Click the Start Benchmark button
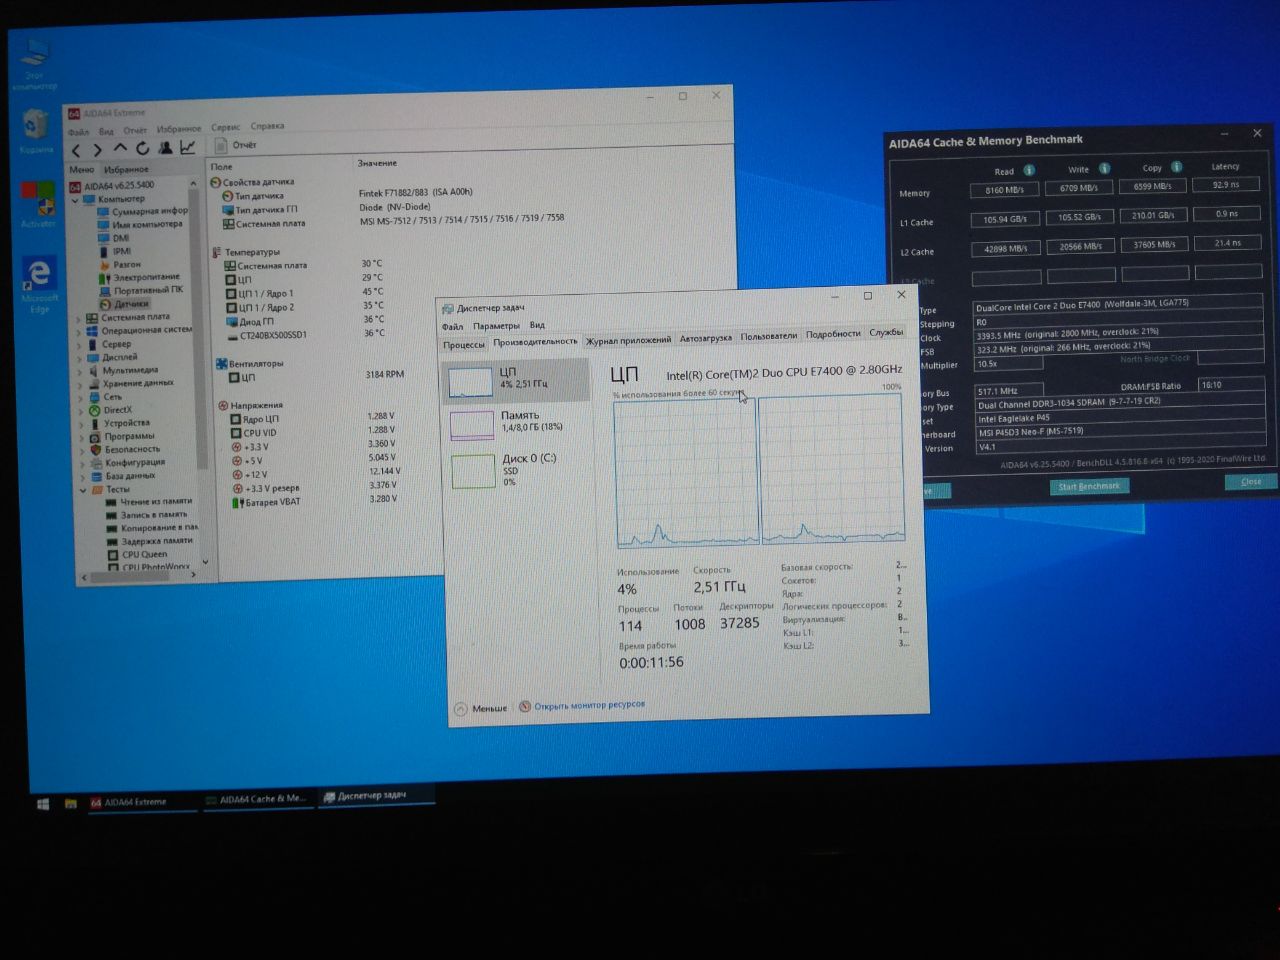The width and height of the screenshot is (1280, 960). tap(1089, 486)
